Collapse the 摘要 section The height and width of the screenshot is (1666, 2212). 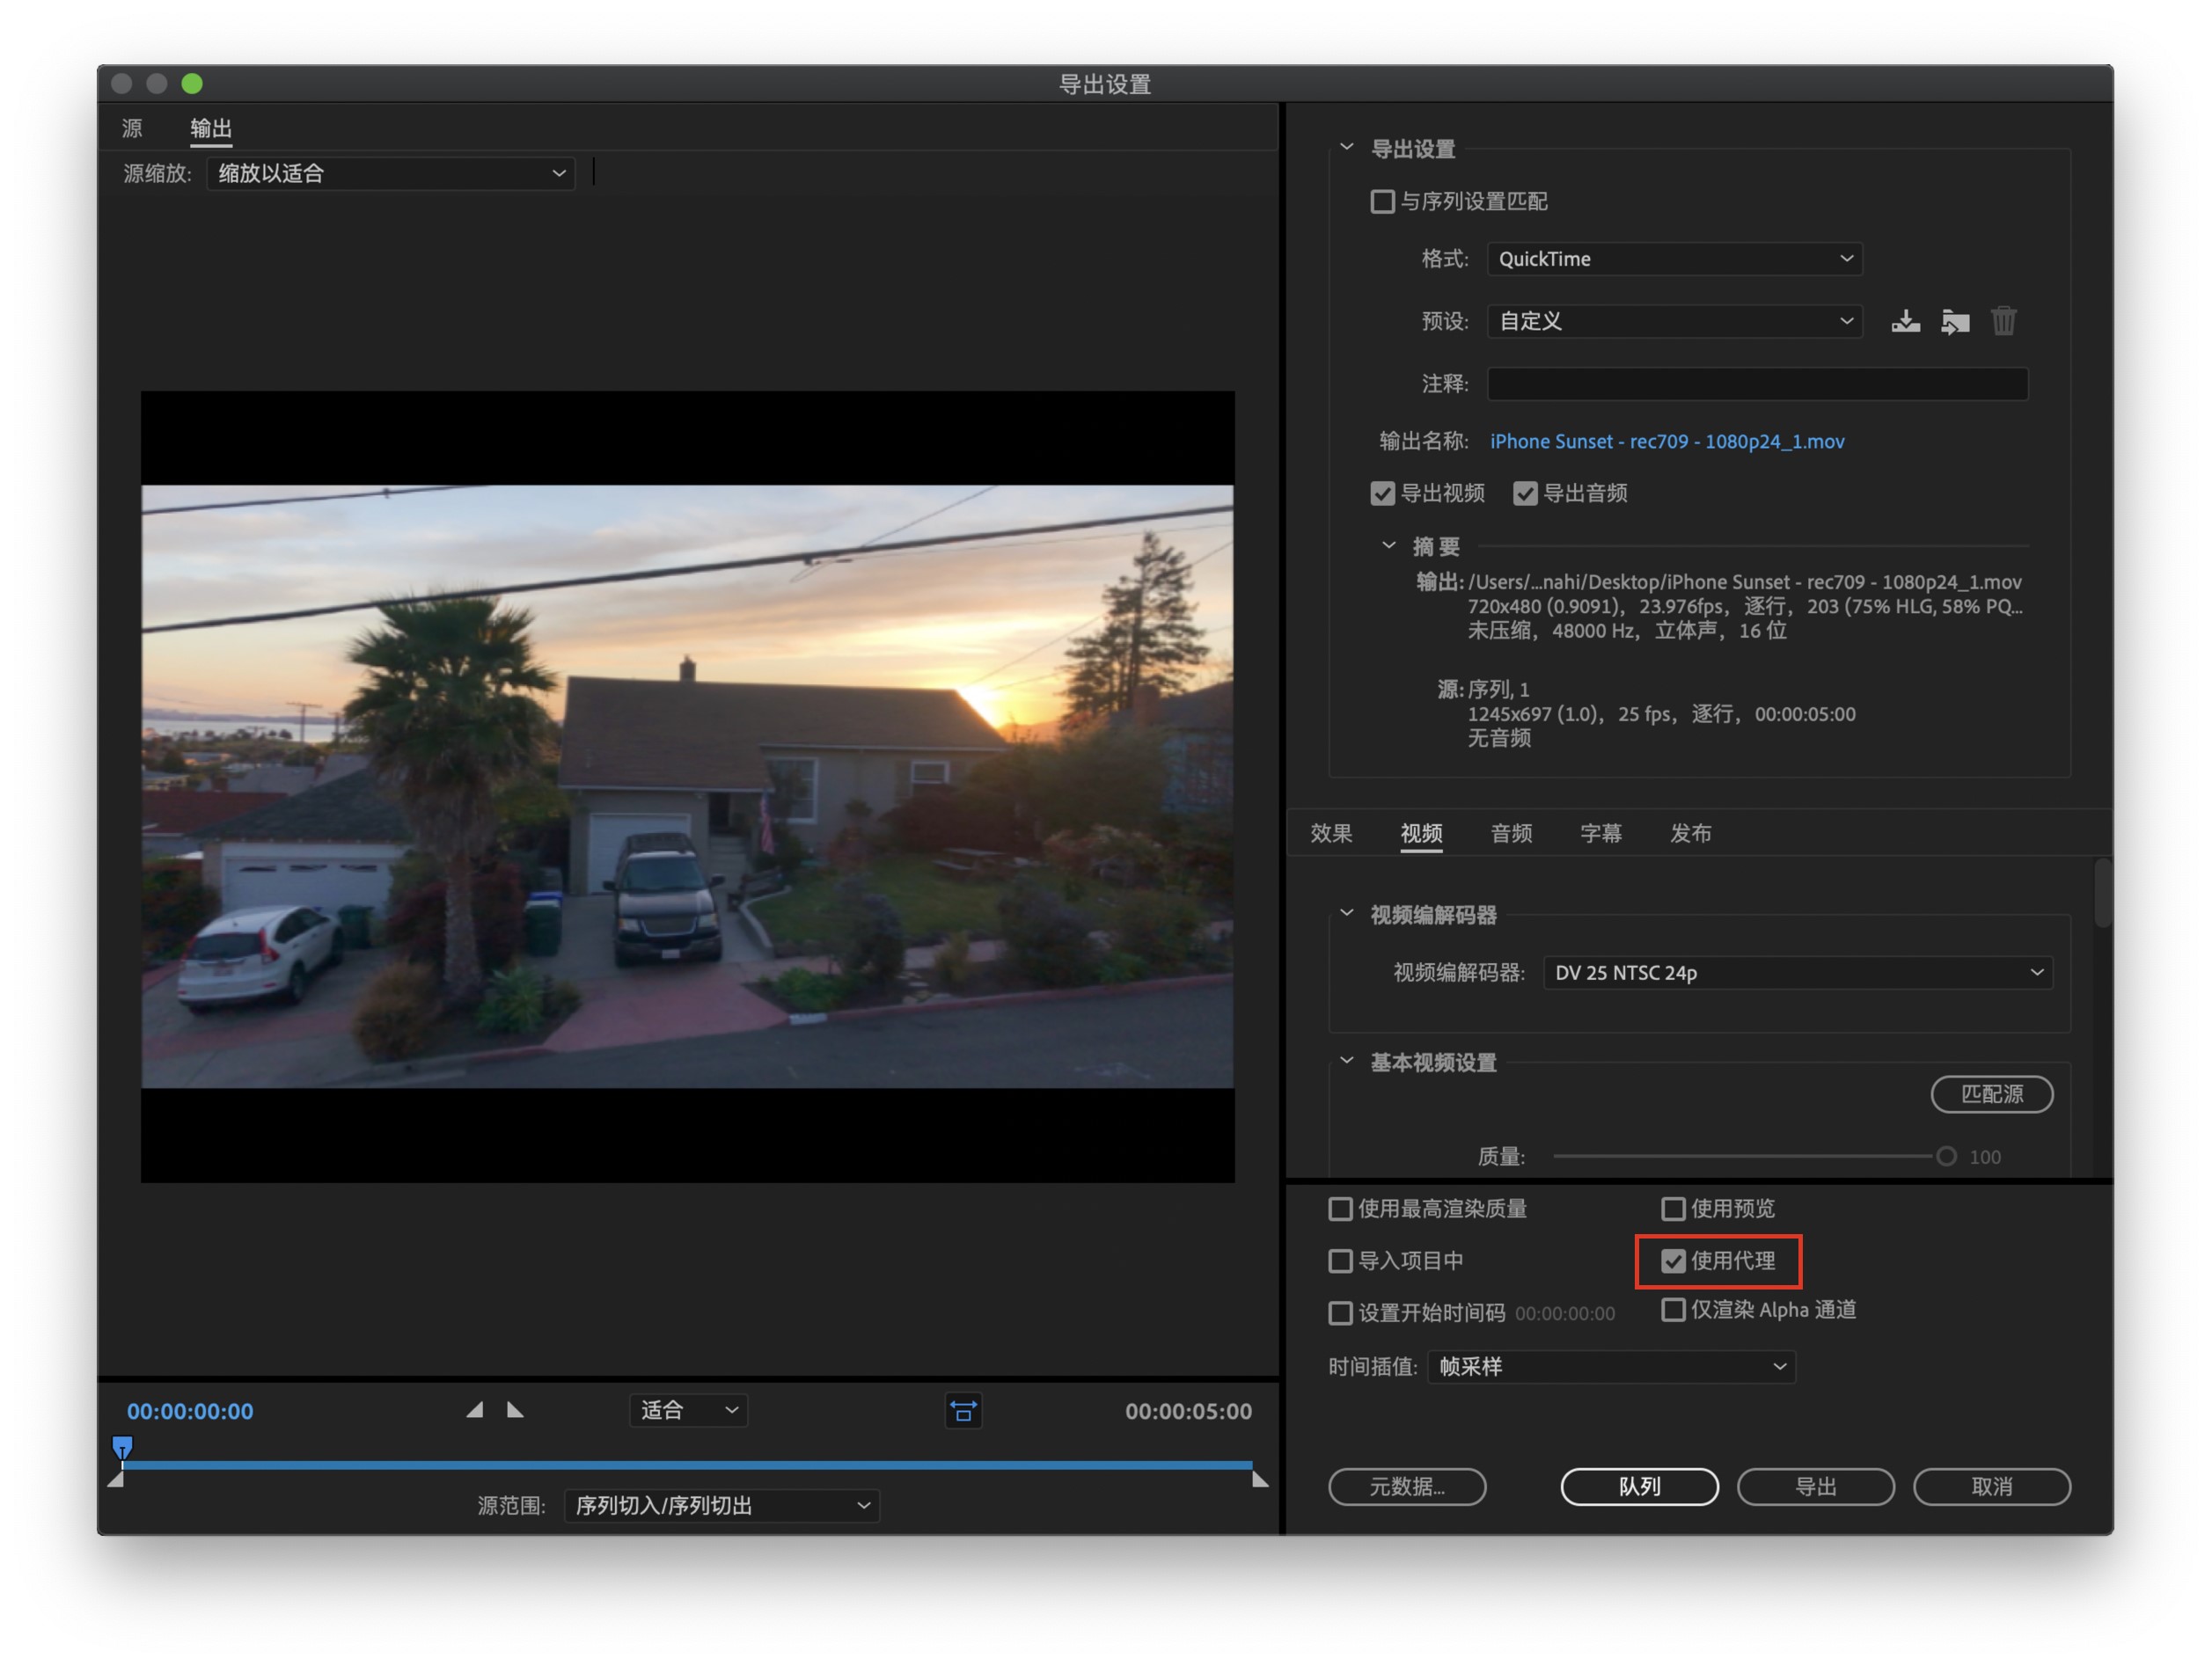point(1389,545)
